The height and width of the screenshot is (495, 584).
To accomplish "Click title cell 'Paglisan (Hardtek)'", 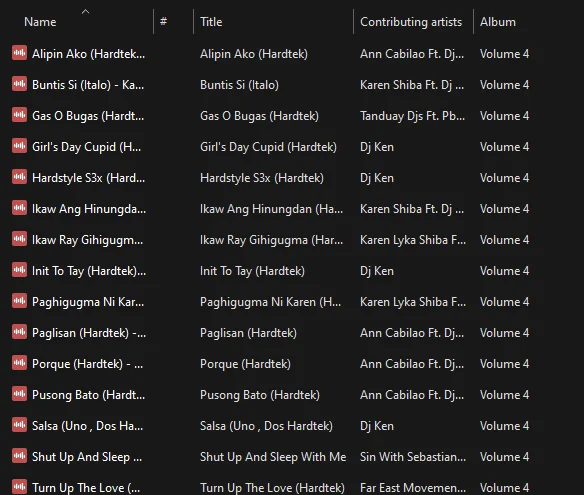I will tap(248, 333).
